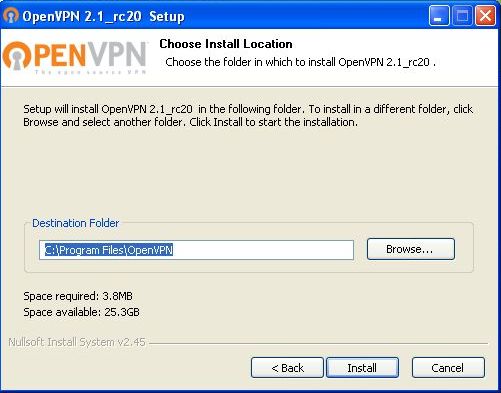Close the setup window
The image size is (501, 393).
click(485, 15)
